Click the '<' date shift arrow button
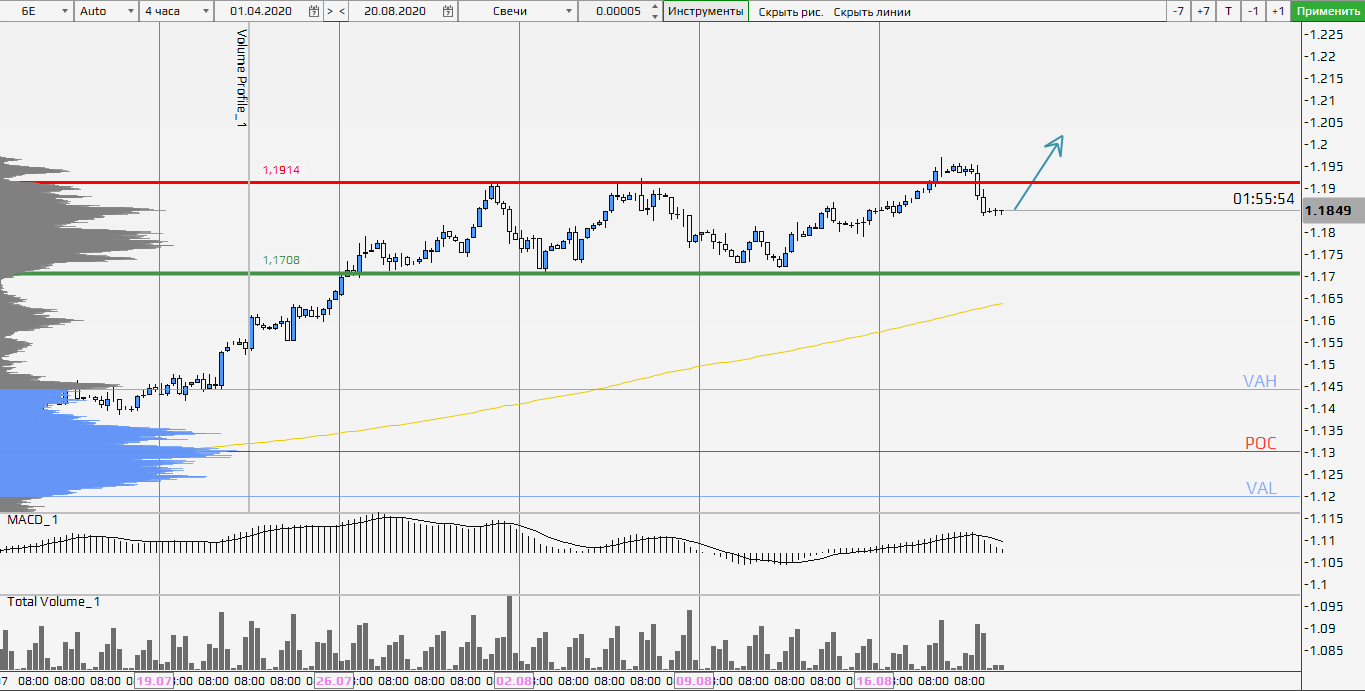The image size is (1365, 691). tap(342, 11)
